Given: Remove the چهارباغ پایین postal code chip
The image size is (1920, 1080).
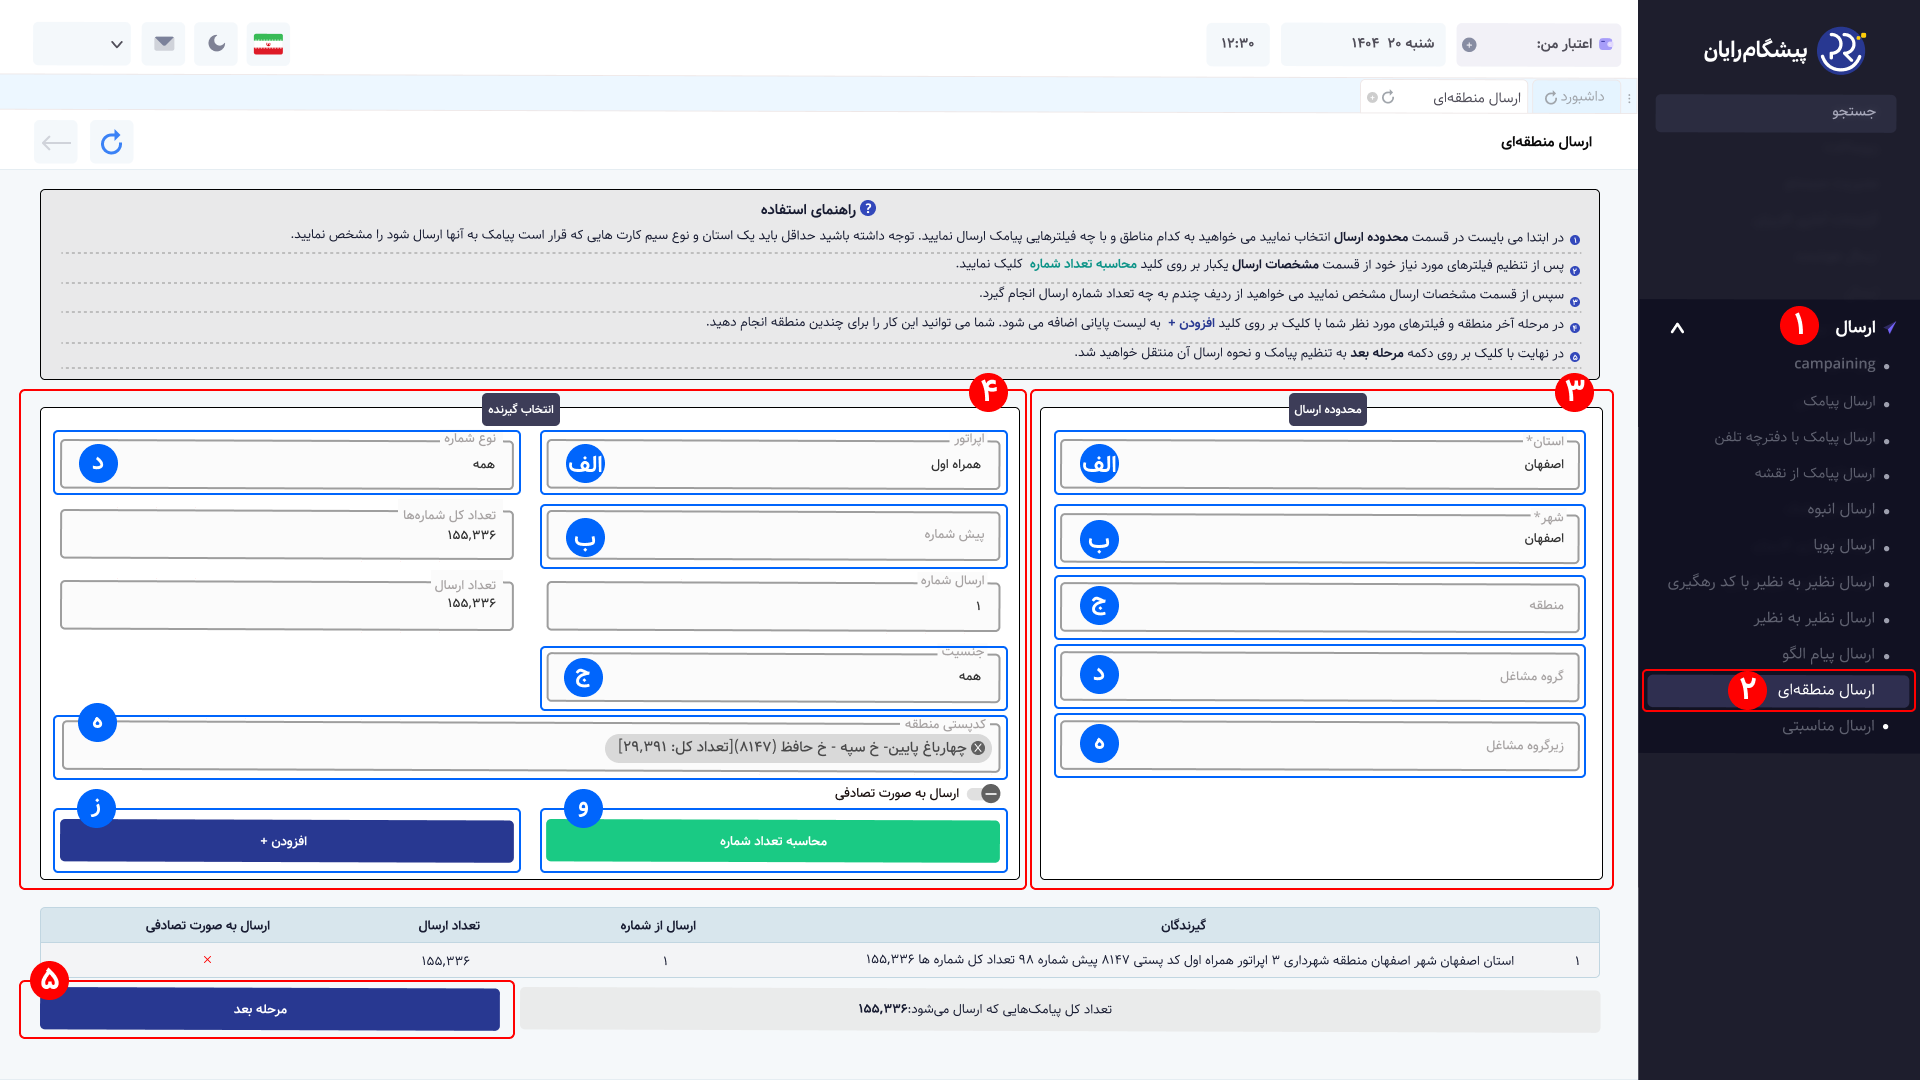Looking at the screenshot, I should tap(978, 748).
